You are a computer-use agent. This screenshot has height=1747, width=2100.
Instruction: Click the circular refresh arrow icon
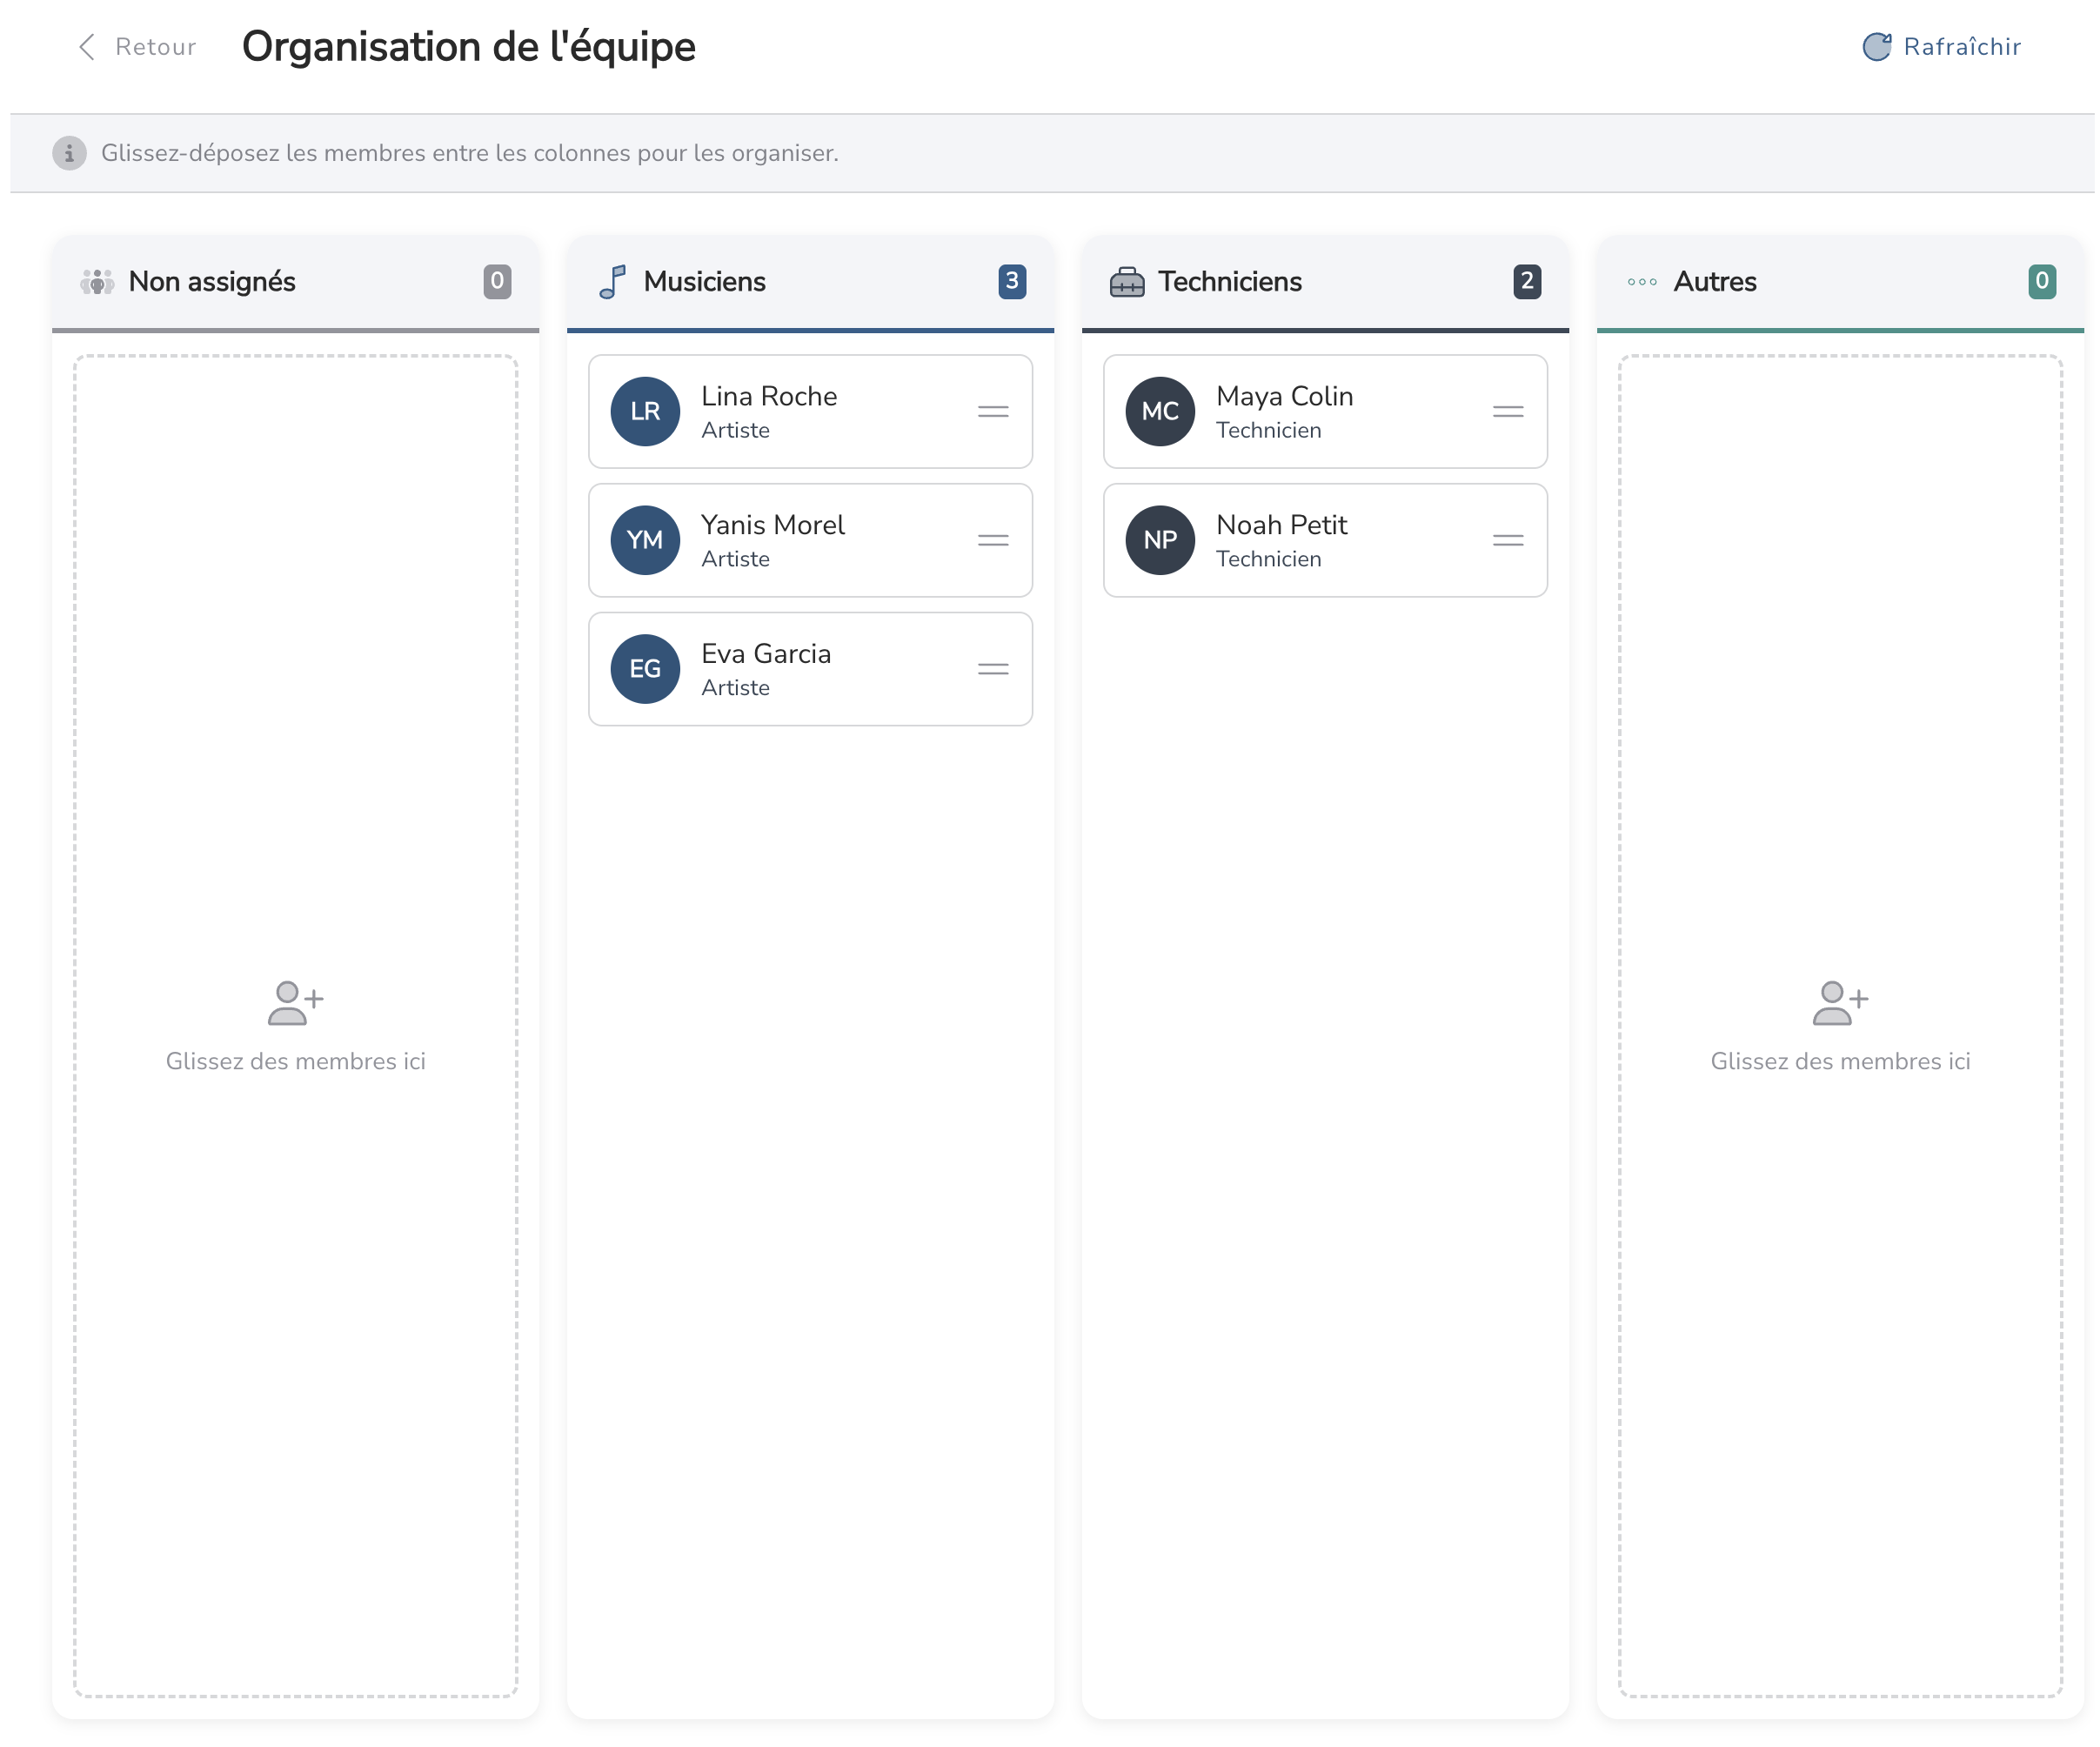click(x=1877, y=47)
